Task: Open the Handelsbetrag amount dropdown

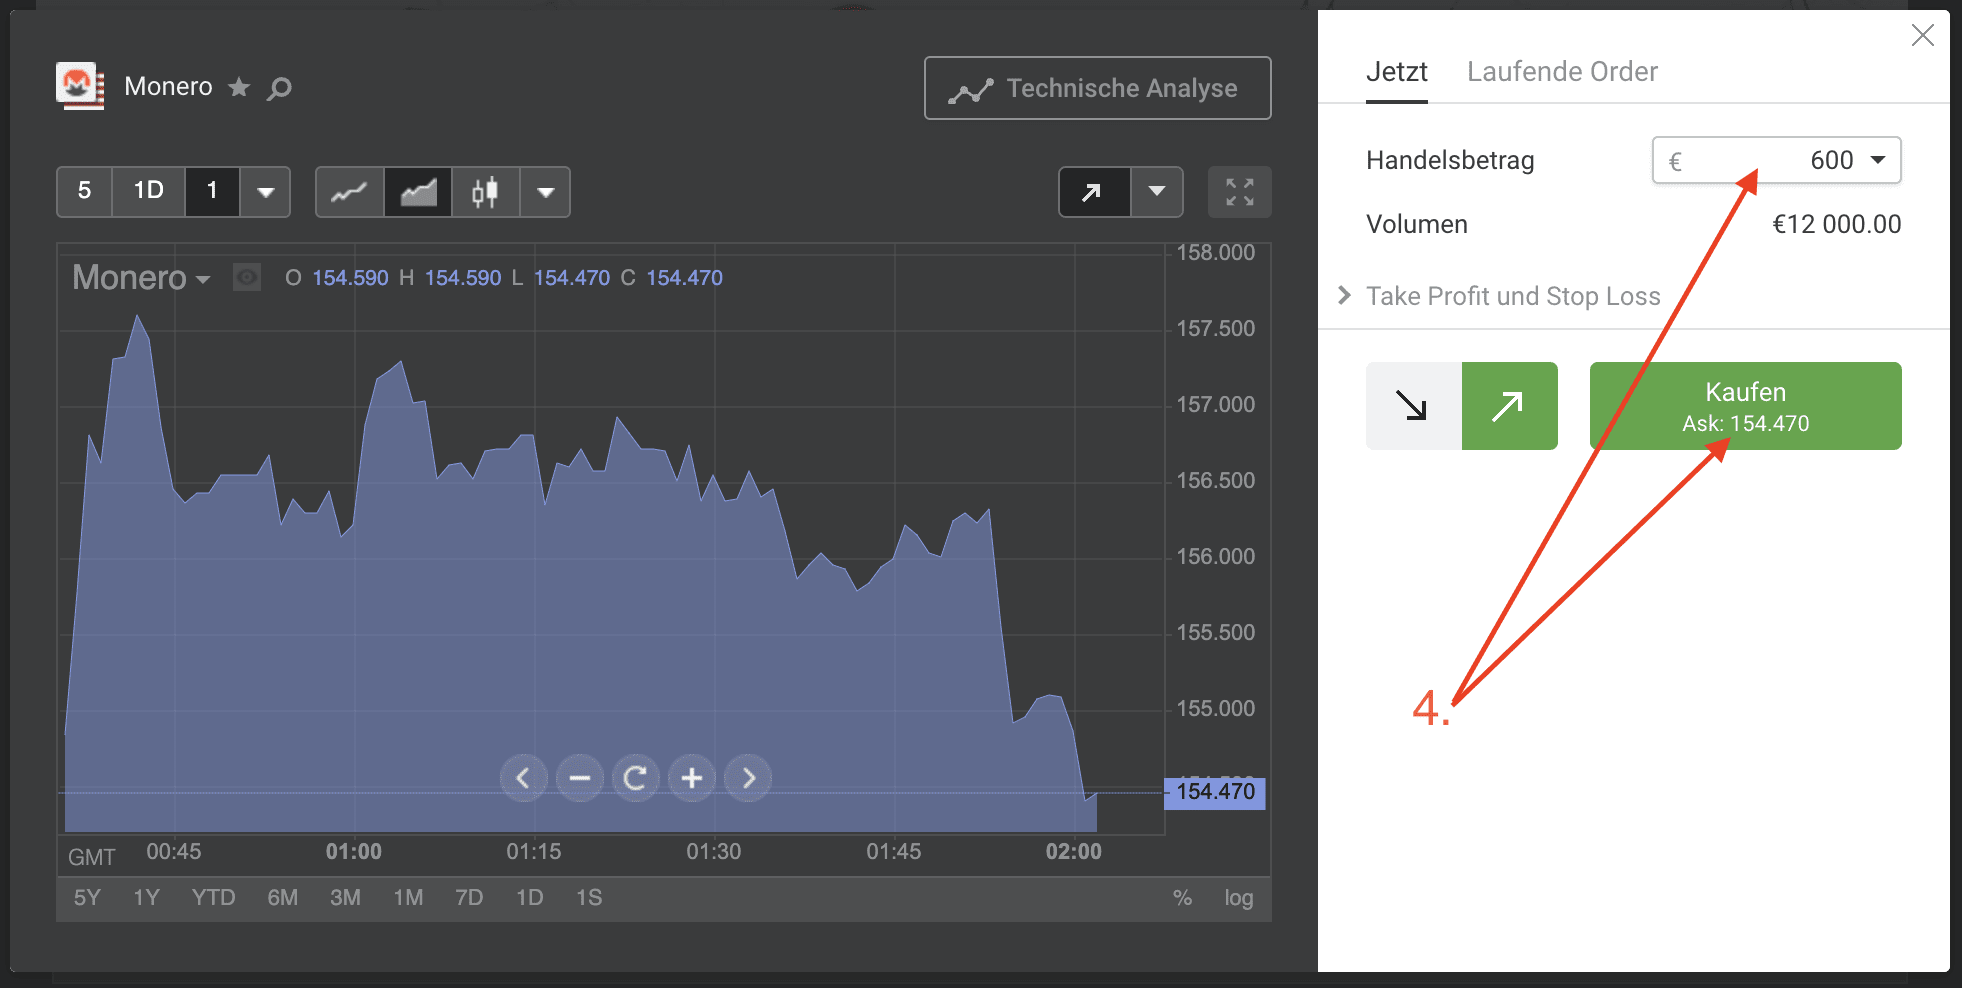Action: [1878, 160]
